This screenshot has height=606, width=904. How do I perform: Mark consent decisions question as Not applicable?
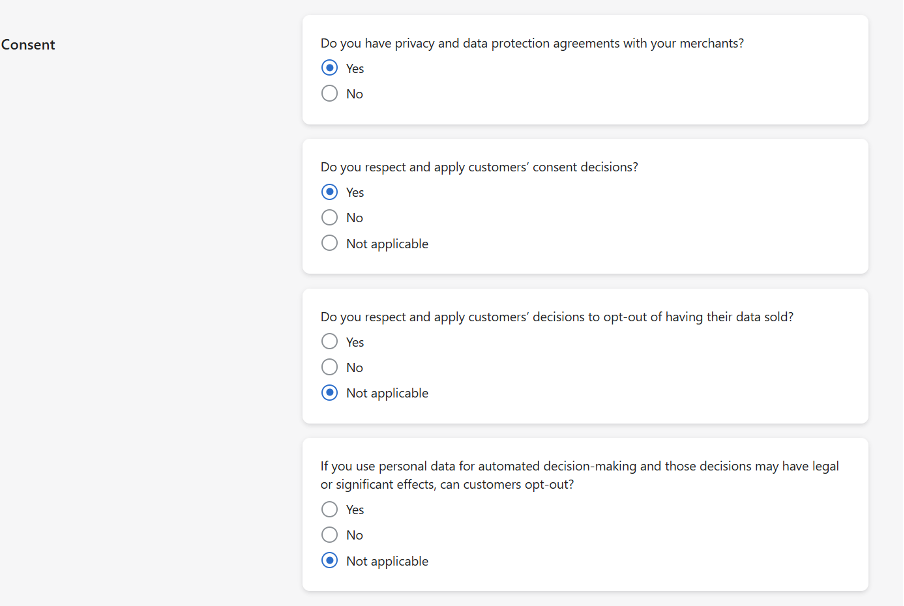tap(330, 244)
